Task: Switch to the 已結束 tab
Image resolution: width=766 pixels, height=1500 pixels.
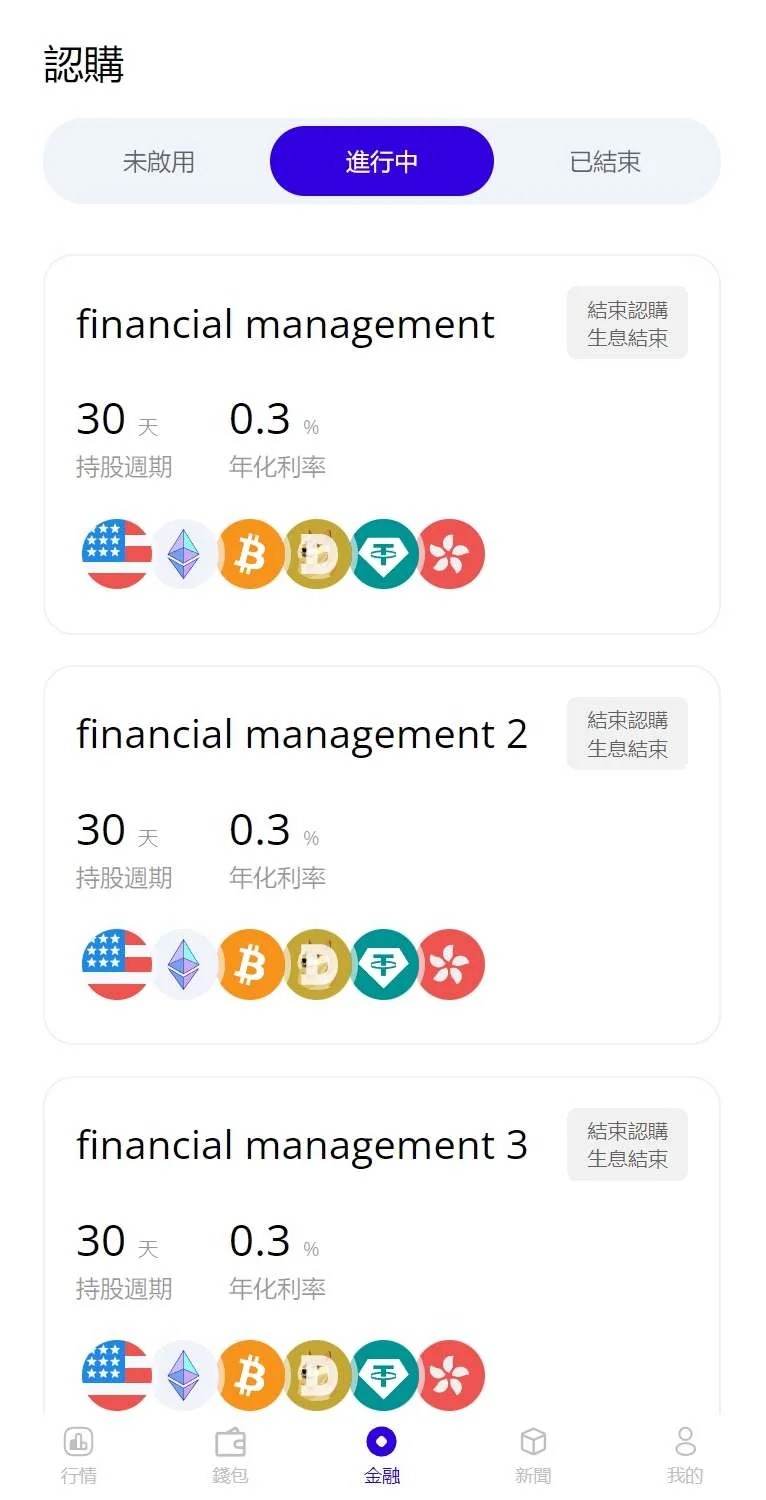Action: 605,162
